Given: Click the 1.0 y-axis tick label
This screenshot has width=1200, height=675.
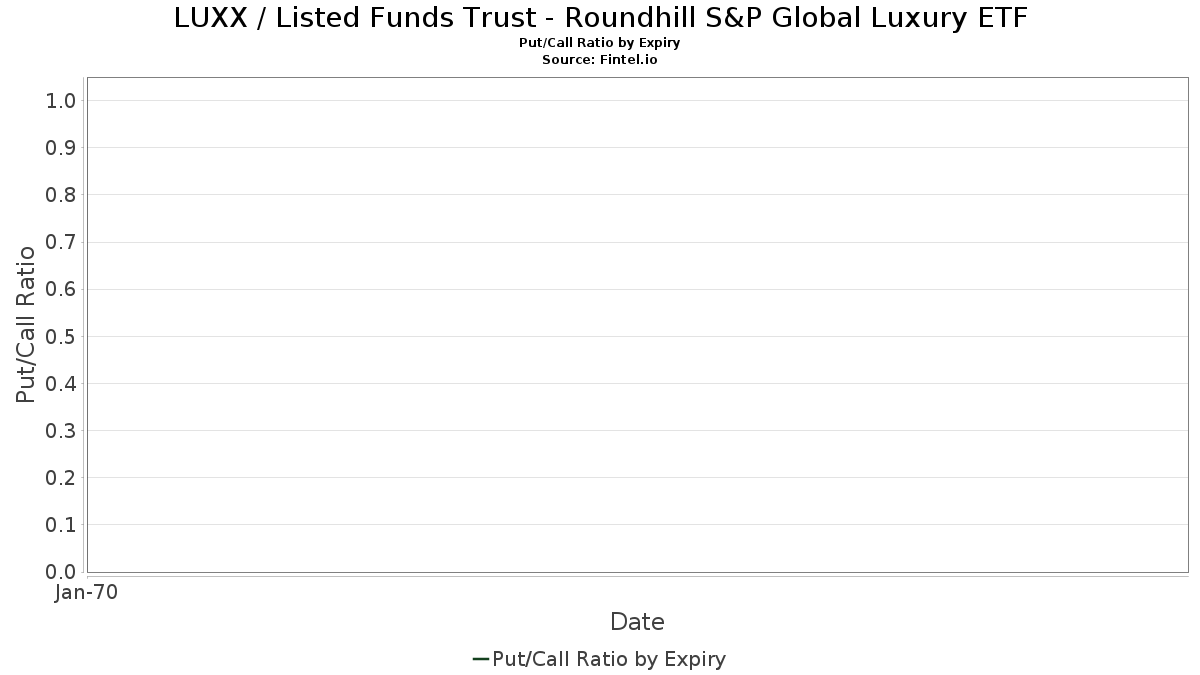Looking at the screenshot, I should click(x=61, y=100).
